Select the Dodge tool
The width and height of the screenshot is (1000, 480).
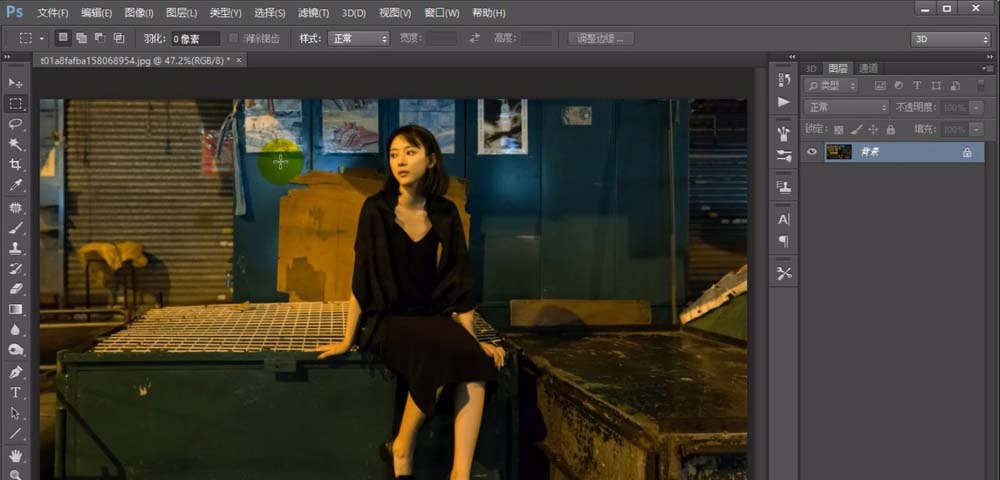16,349
